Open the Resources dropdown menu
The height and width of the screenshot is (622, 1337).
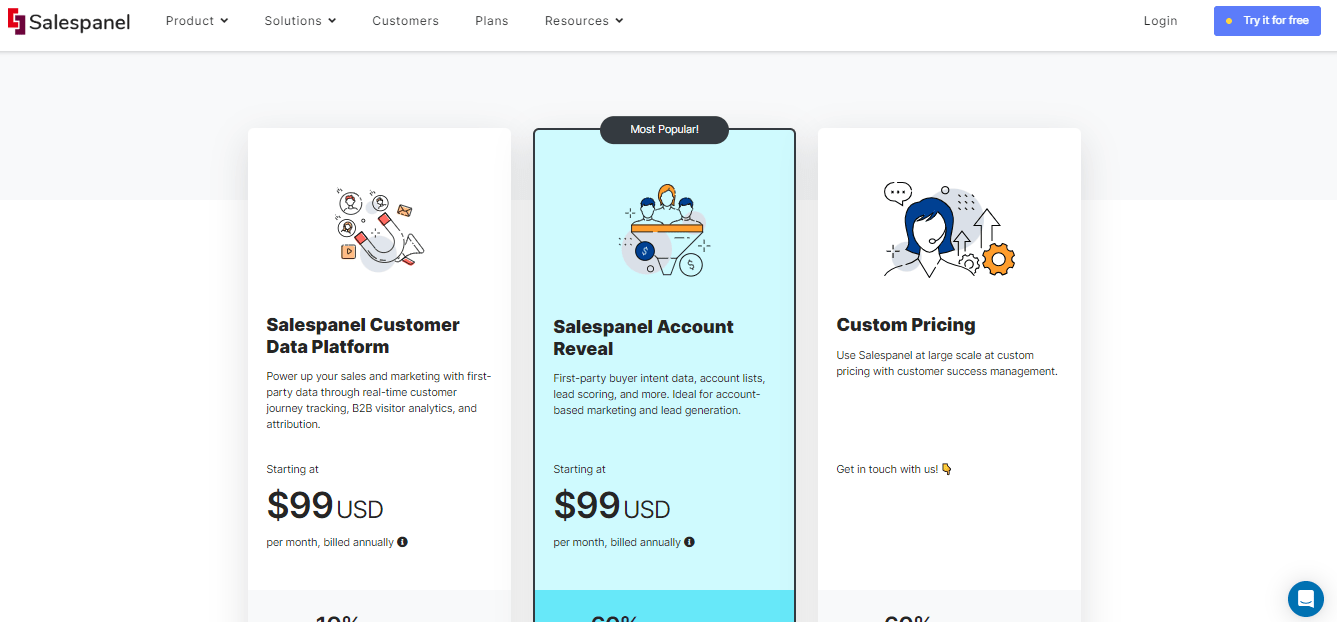[583, 20]
